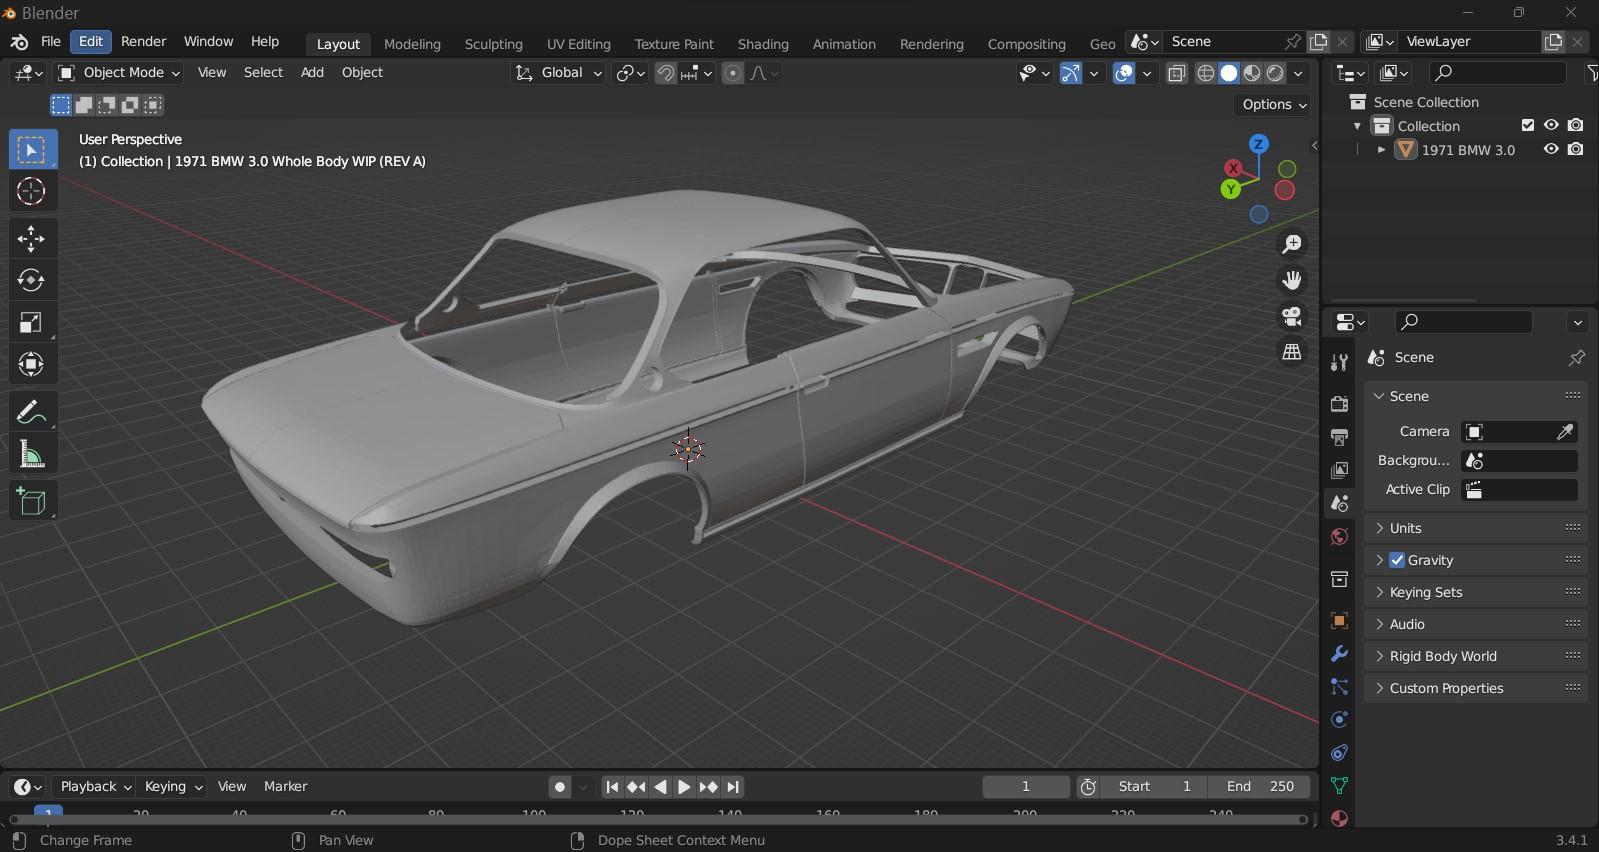Screen dimensions: 1599x852
Task: Switch to the Modeling workspace tab
Action: 412,44
